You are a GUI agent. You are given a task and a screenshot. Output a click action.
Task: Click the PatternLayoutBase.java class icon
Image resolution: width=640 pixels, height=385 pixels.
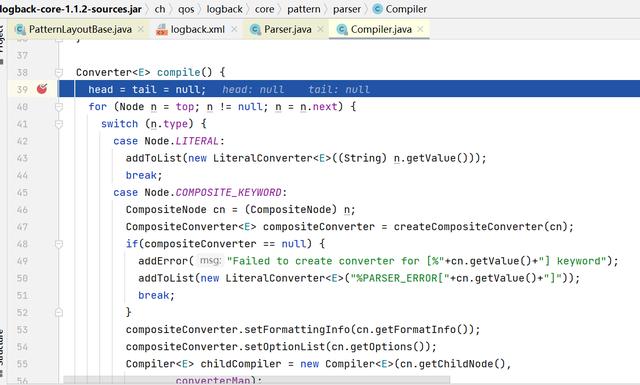(x=20, y=30)
